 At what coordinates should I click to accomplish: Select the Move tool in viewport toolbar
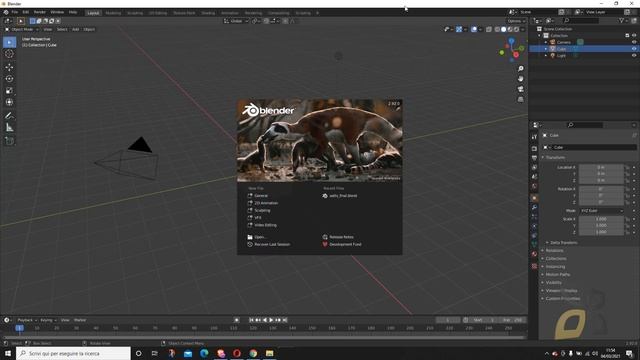pos(9,67)
